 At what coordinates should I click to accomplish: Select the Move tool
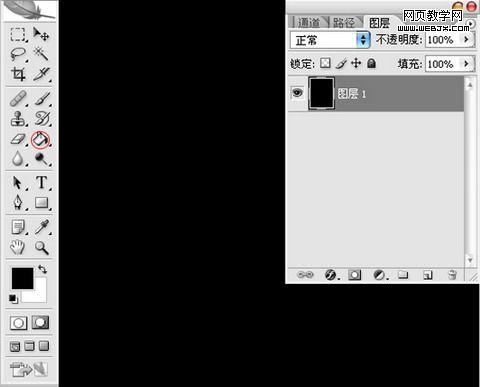41,34
